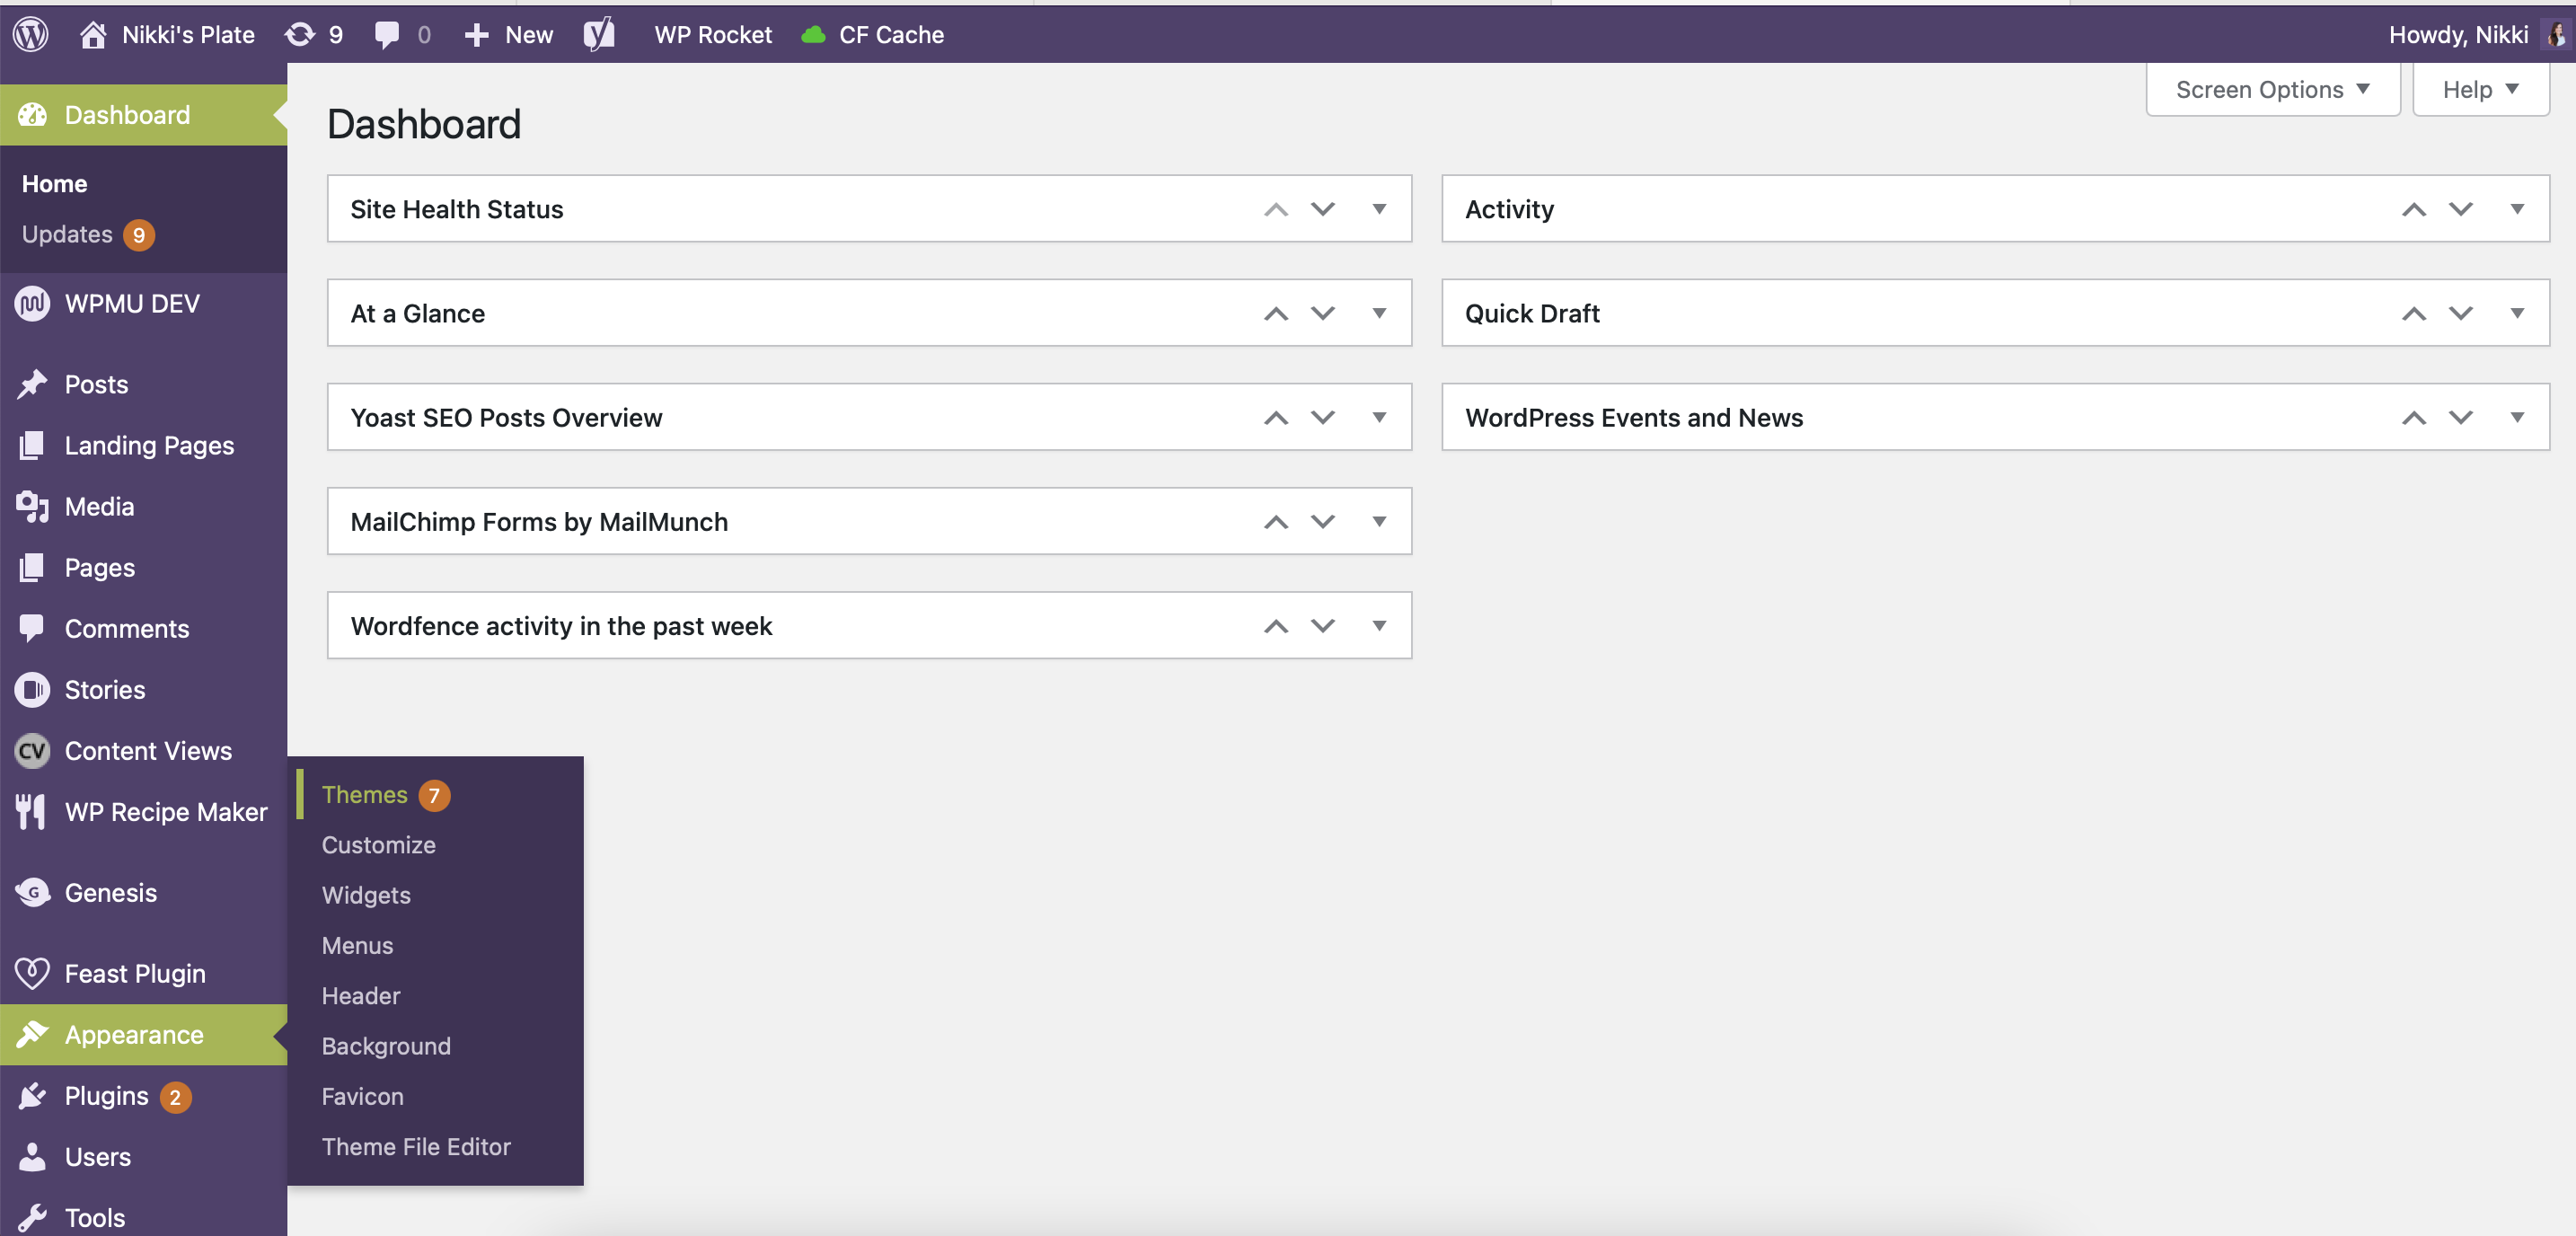This screenshot has height=1236, width=2576.
Task: Open Theme File Editor submenu item
Action: point(416,1146)
